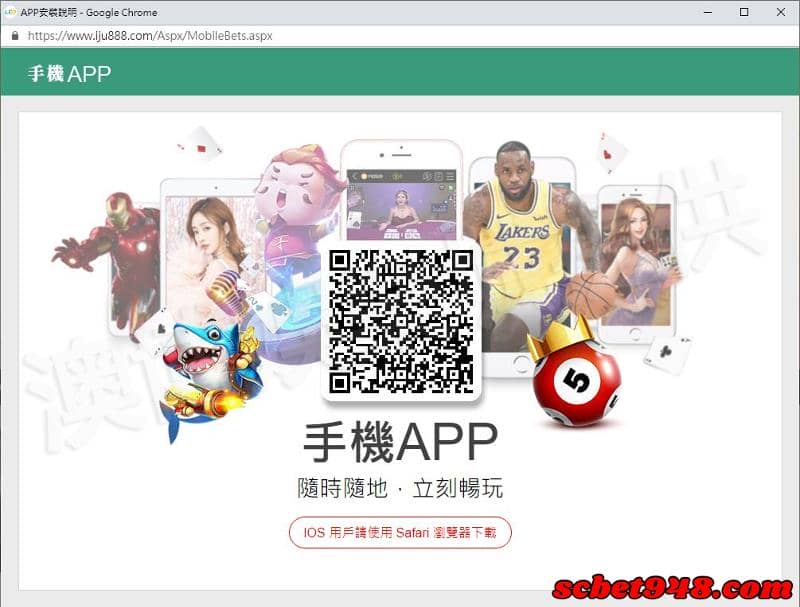Click the center phone showing live dealer
The height and width of the screenshot is (607, 800).
tap(401, 191)
